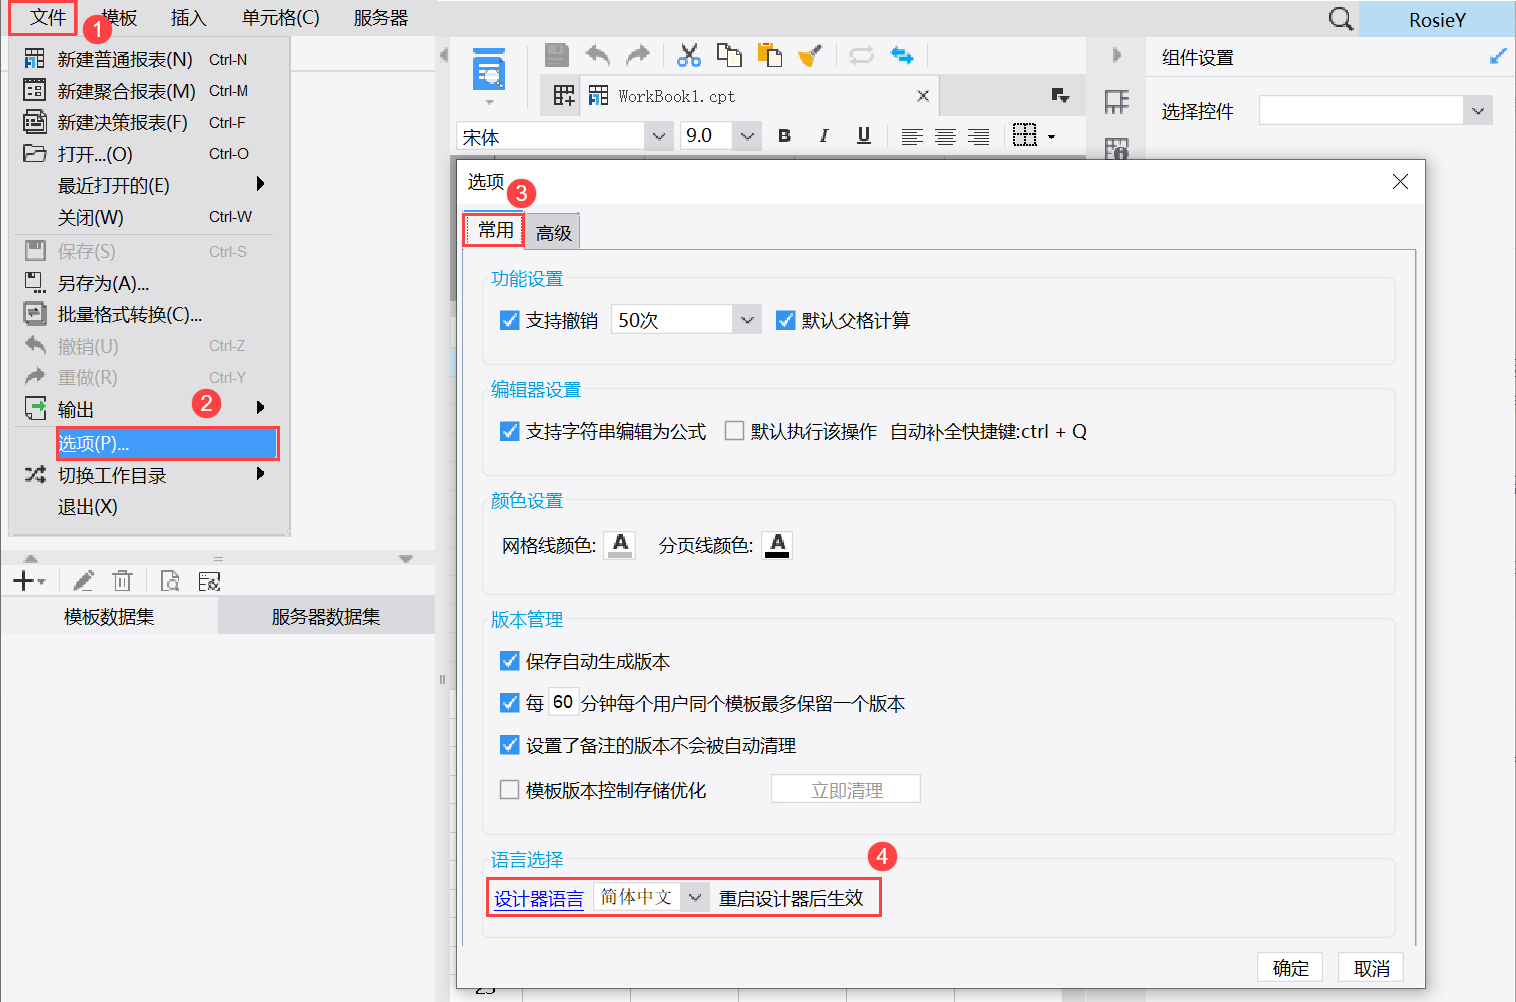Click the scissors cut icon

point(689,55)
